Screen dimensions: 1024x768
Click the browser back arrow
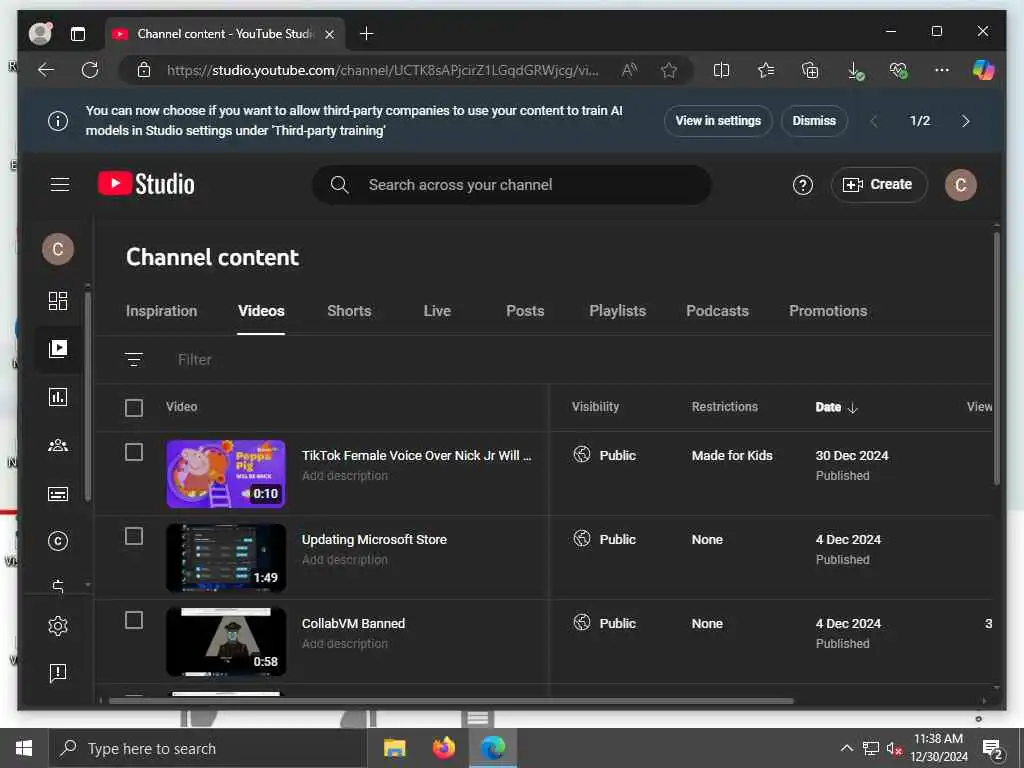tap(46, 70)
